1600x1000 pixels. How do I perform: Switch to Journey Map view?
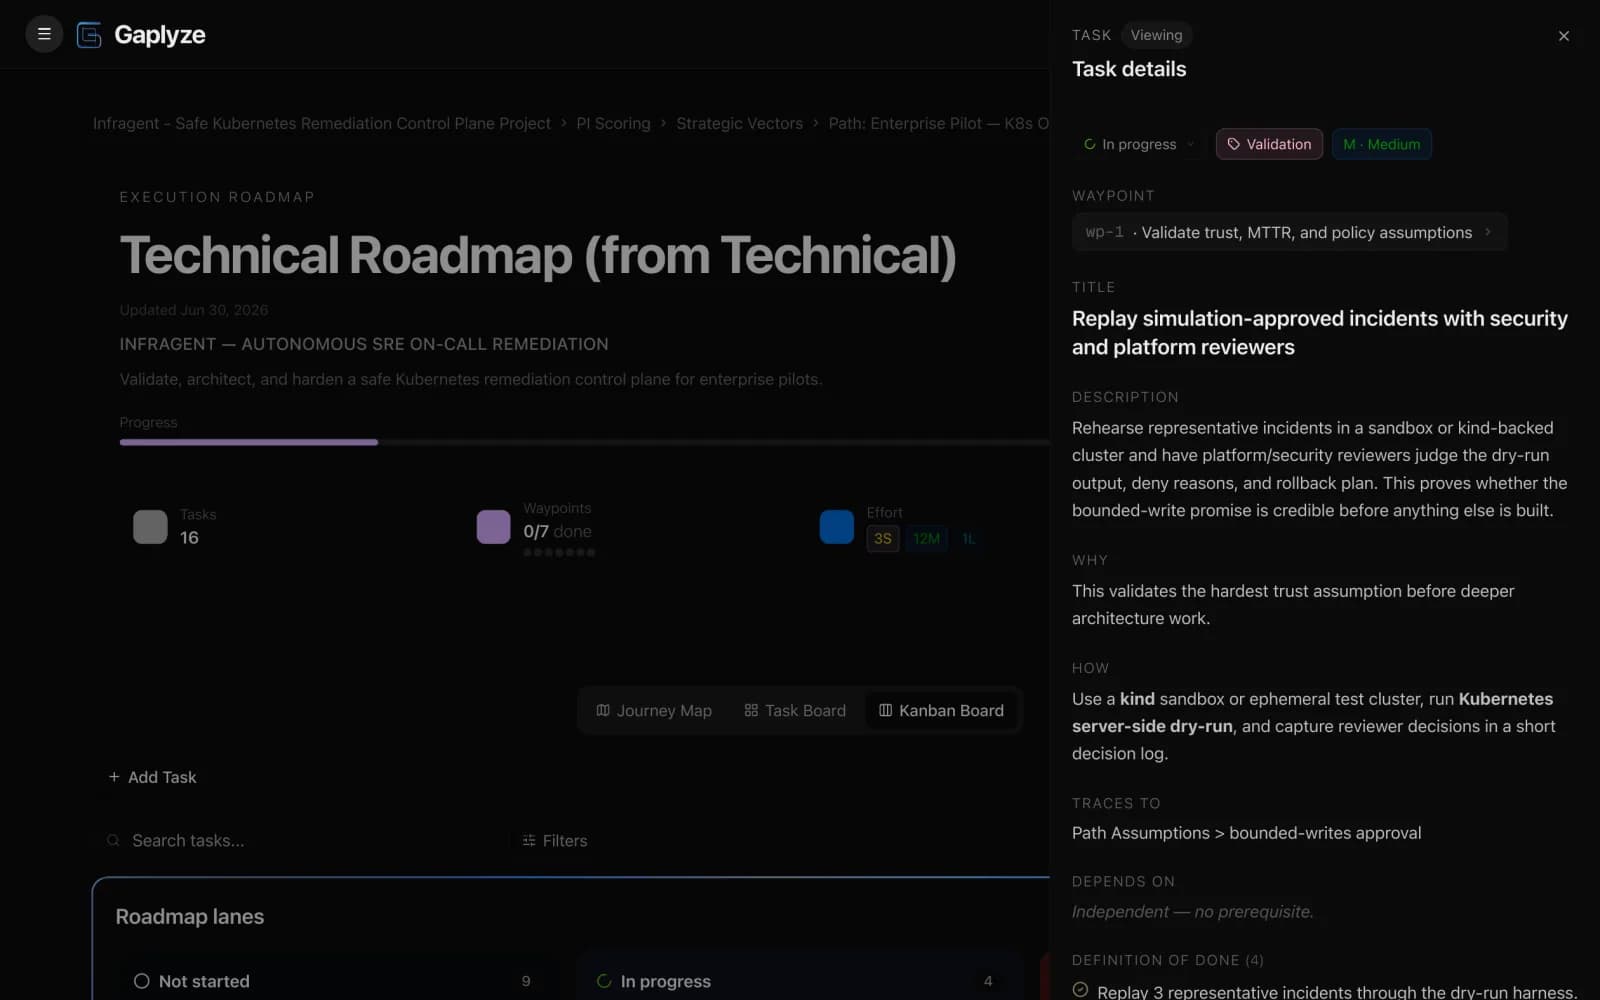(654, 711)
